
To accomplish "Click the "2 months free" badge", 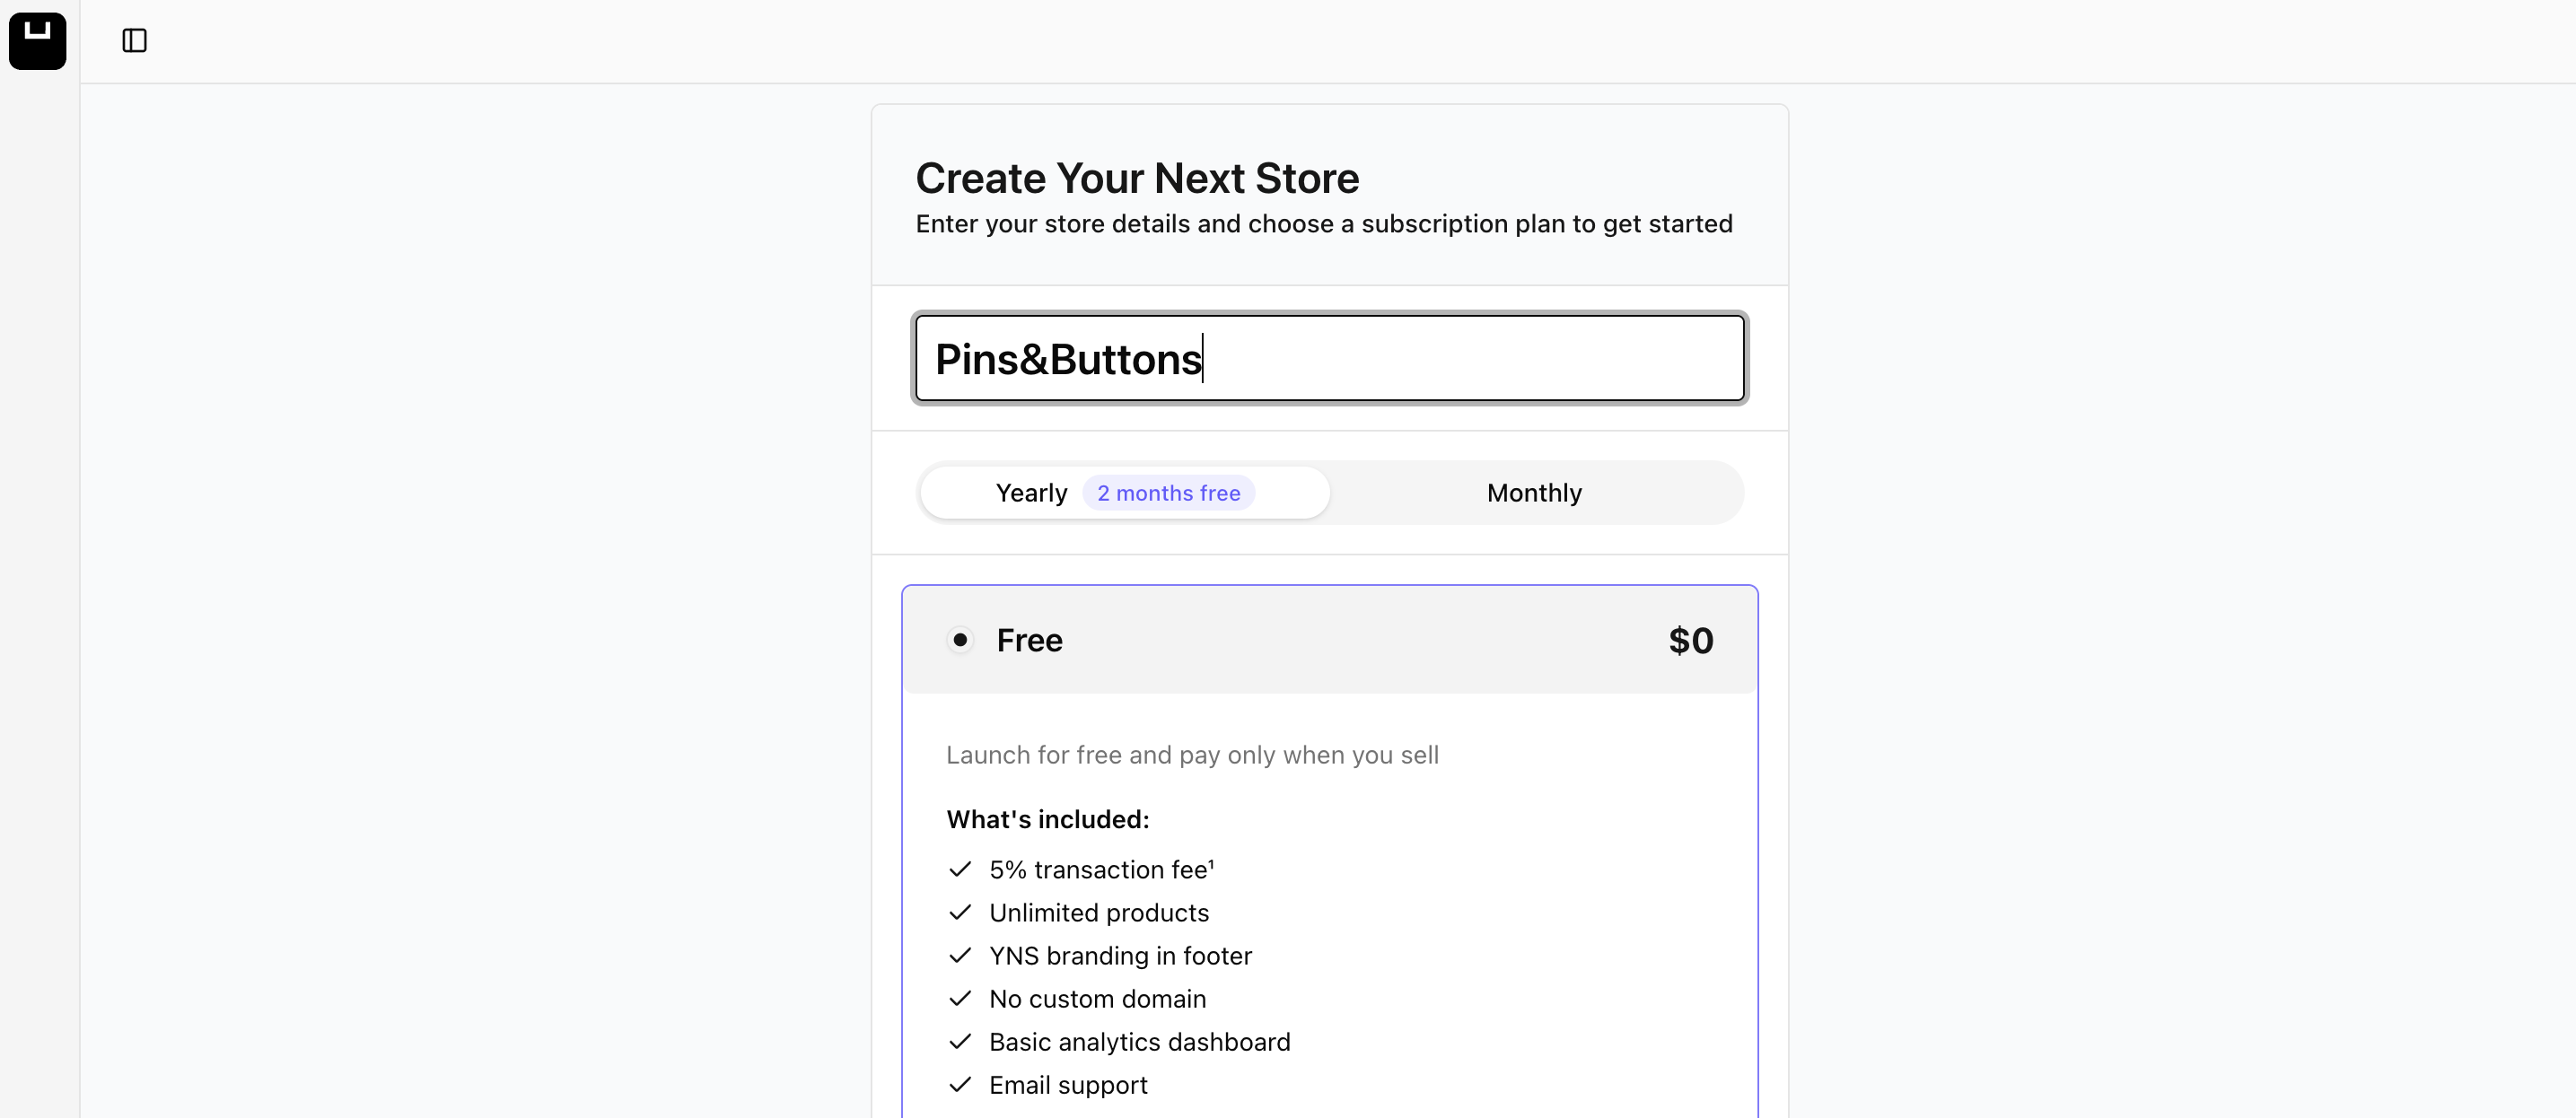I will (x=1168, y=493).
